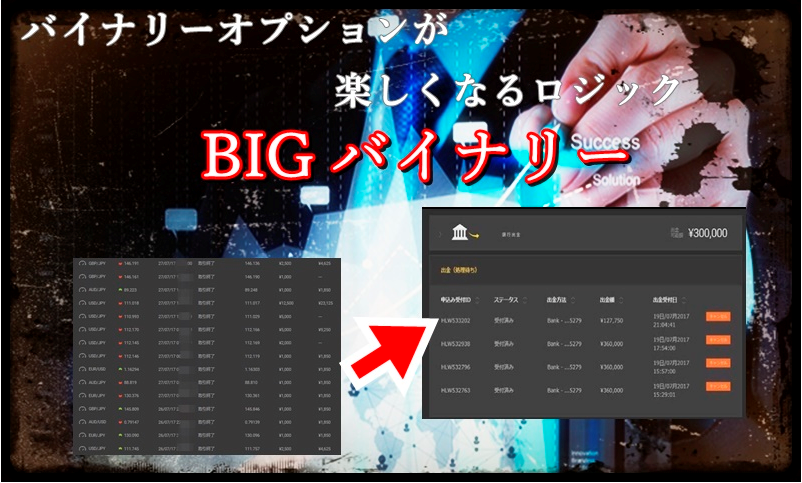Screen dimensions: 802x483
Task: Cancel withdrawal request HLW532796
Action: pos(719,363)
